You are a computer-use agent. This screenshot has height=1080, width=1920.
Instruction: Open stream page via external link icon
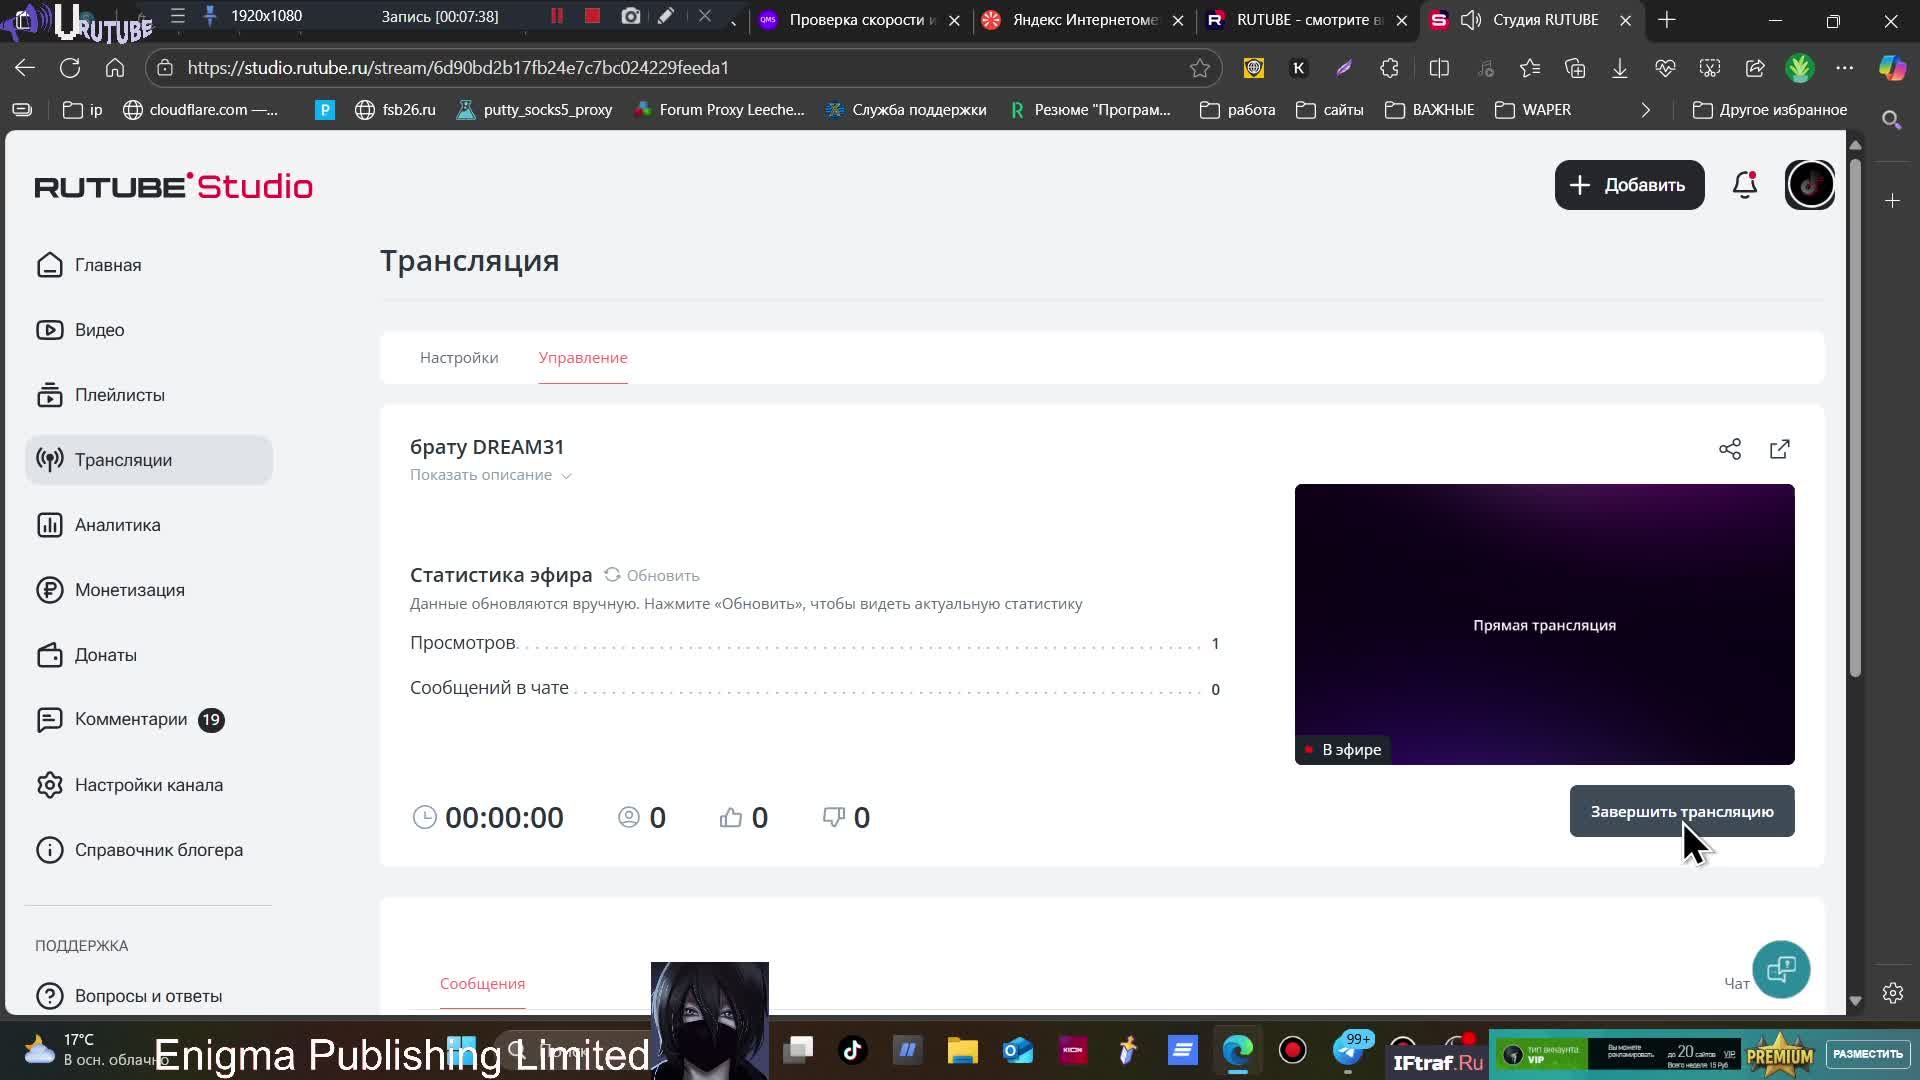click(1779, 449)
